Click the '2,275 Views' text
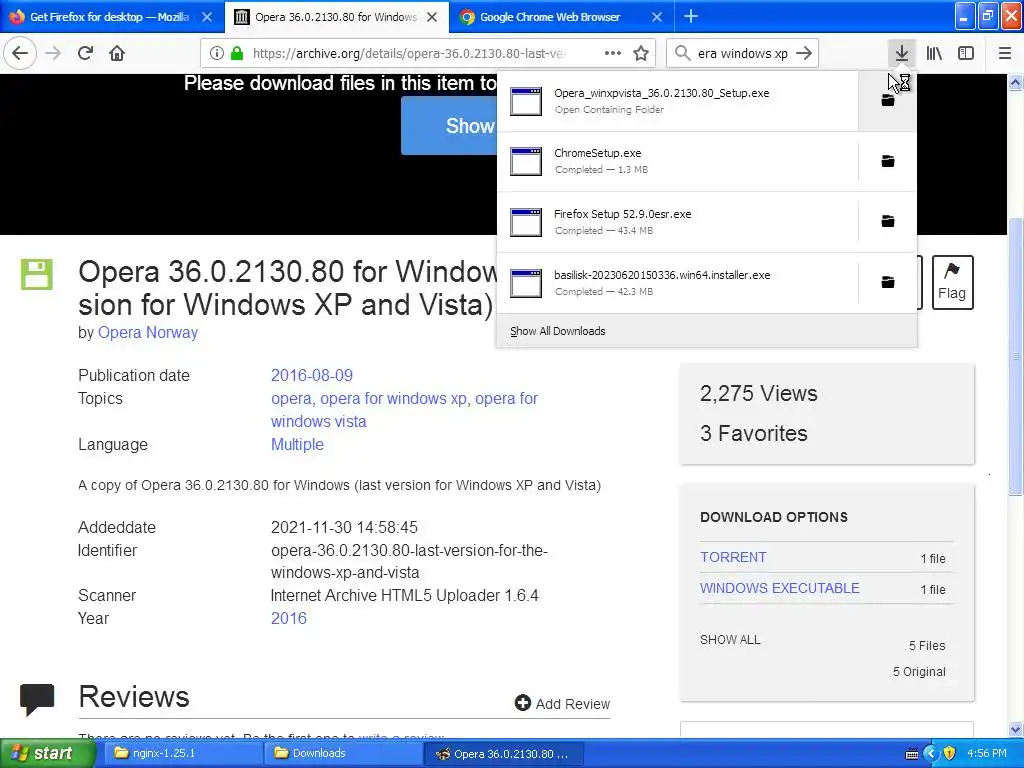 (x=758, y=393)
